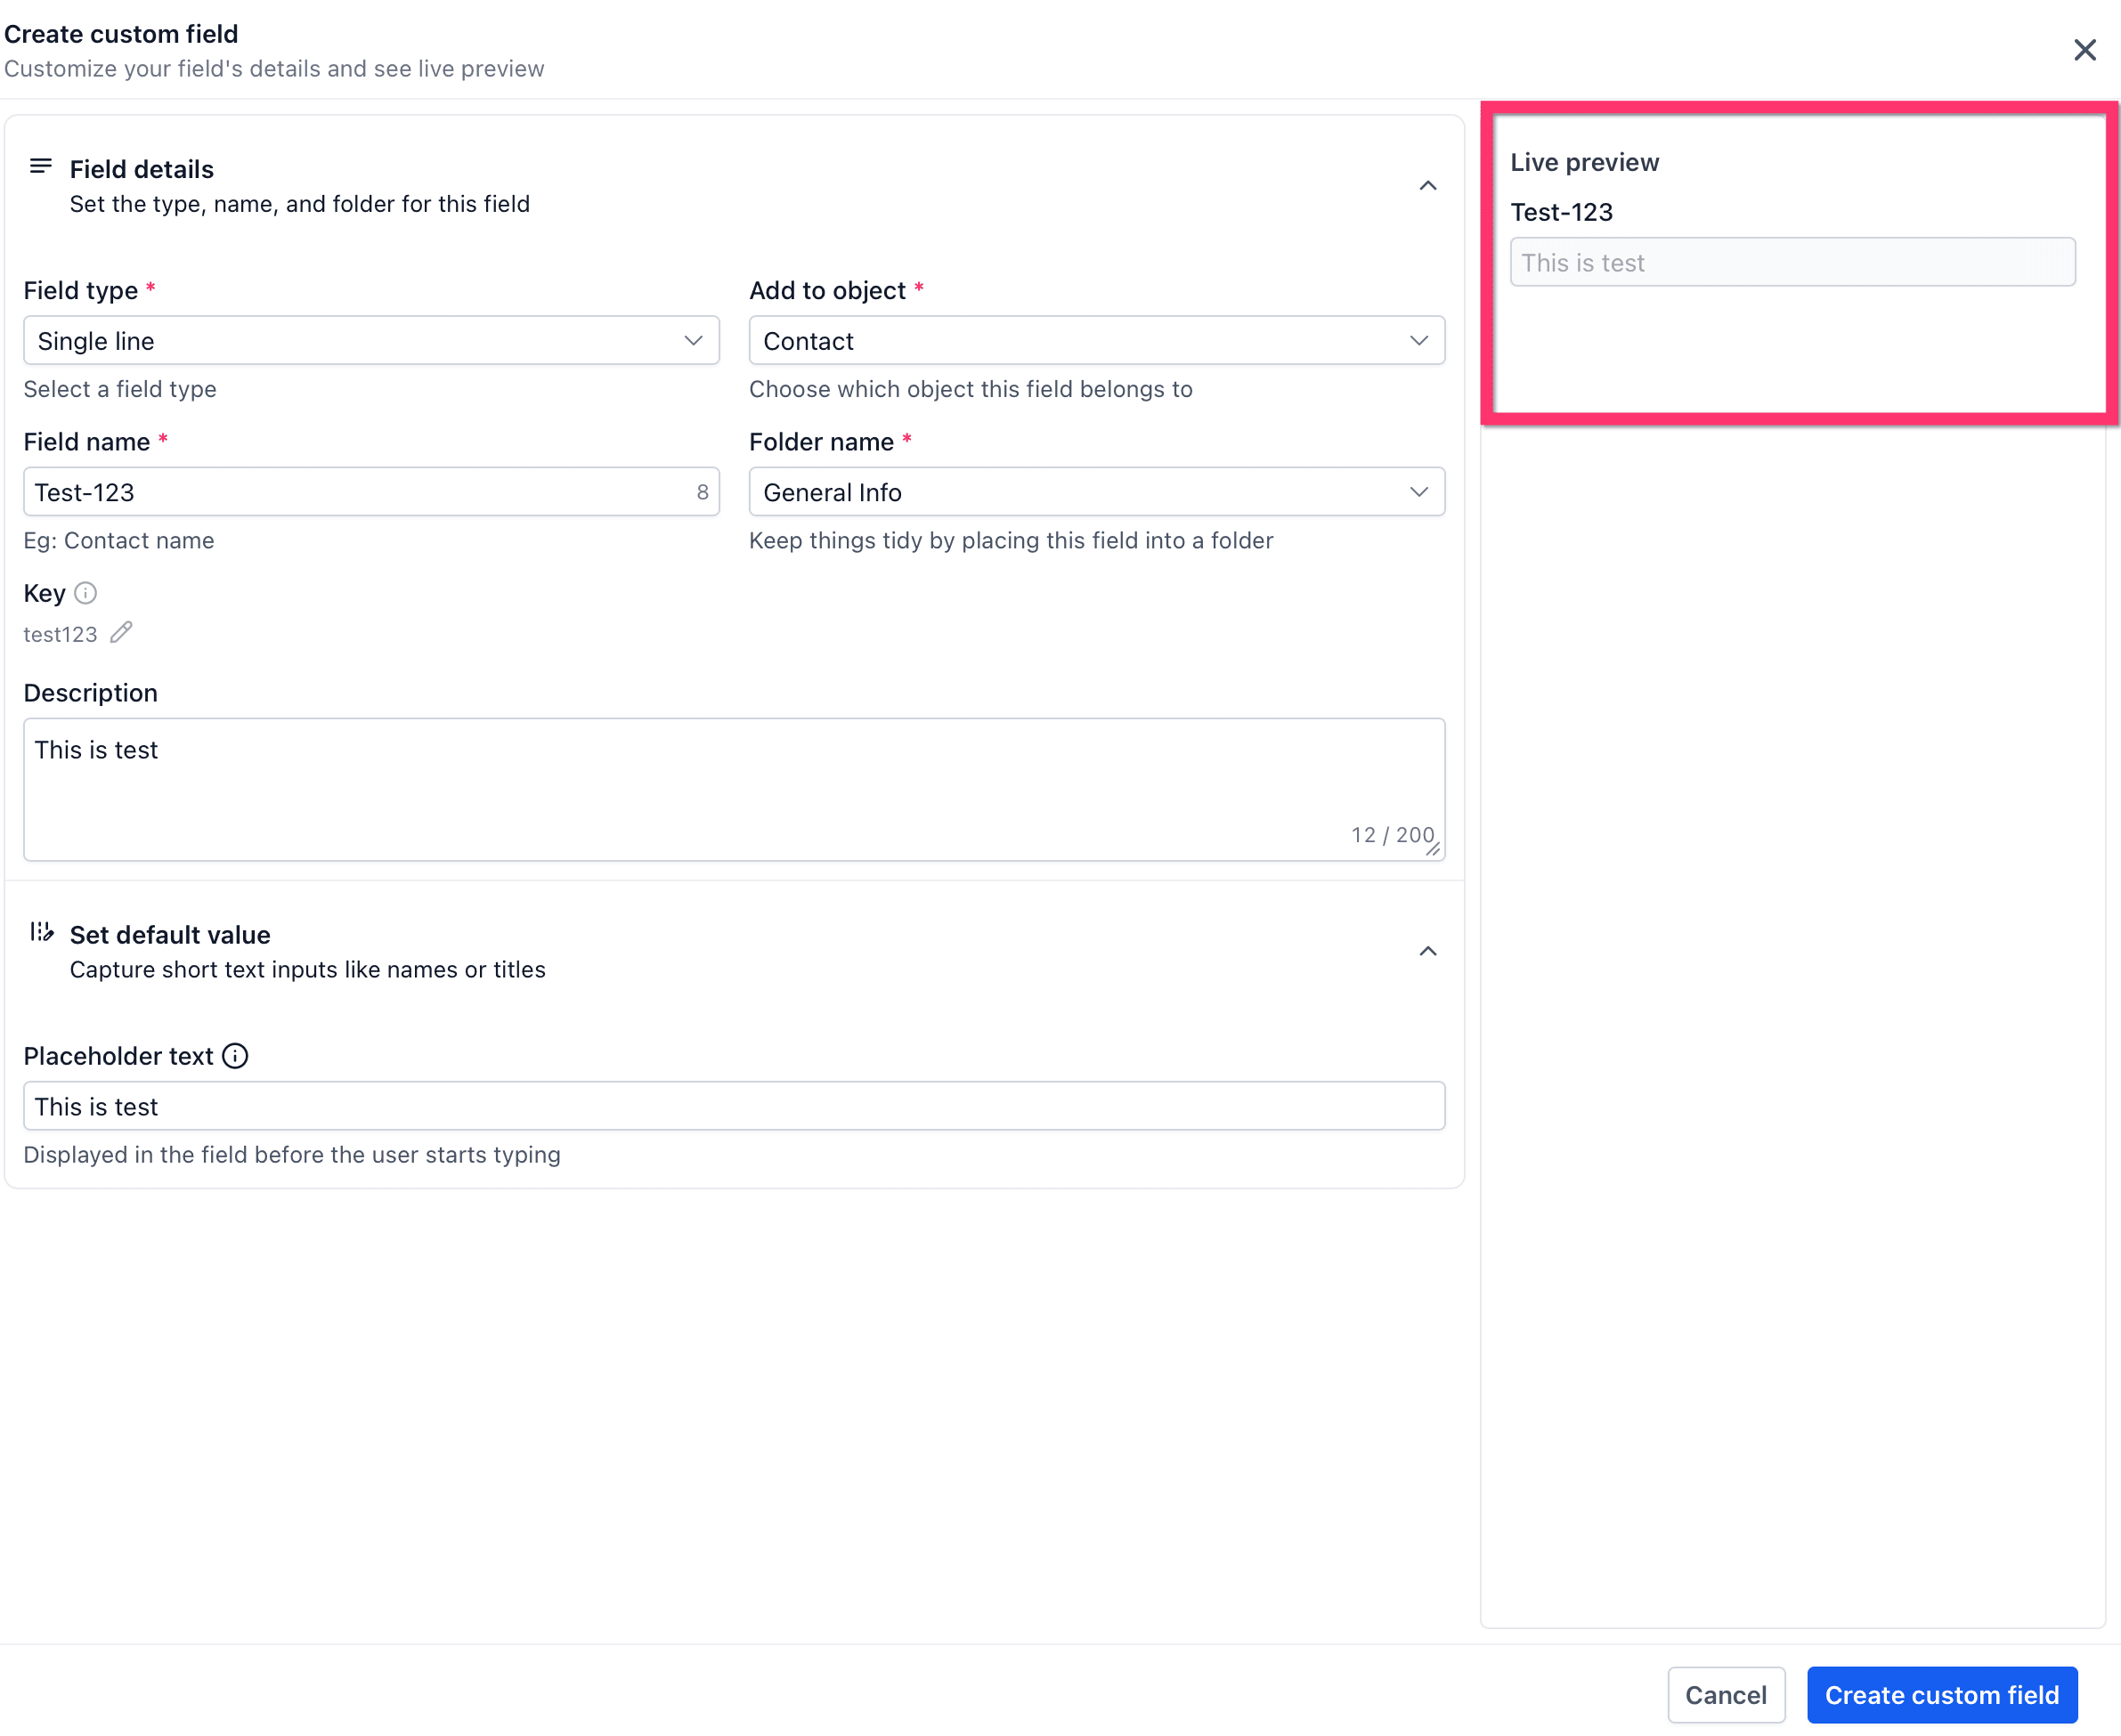Collapse the Set default value section
The width and height of the screenshot is (2121, 1736).
pos(1427,951)
